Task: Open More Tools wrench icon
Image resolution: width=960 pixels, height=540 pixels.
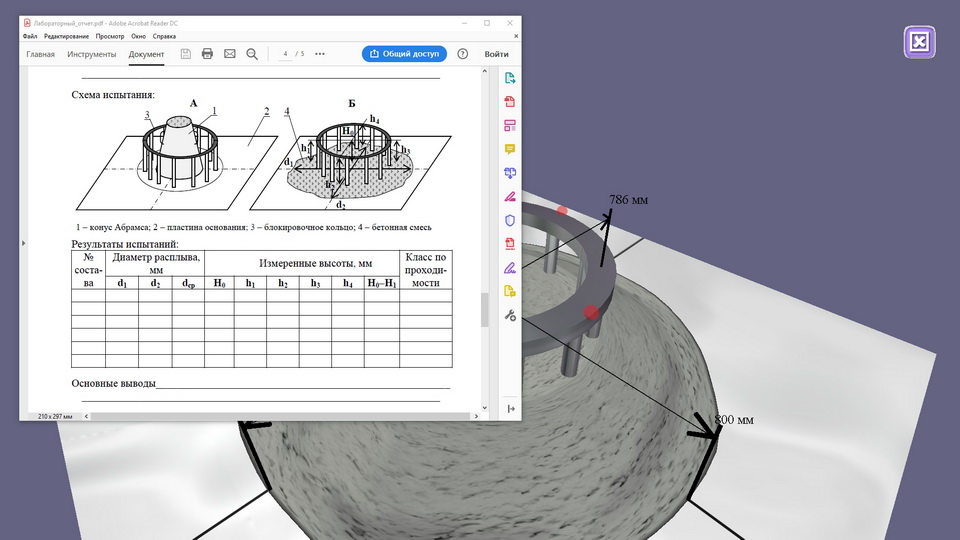Action: pos(510,315)
